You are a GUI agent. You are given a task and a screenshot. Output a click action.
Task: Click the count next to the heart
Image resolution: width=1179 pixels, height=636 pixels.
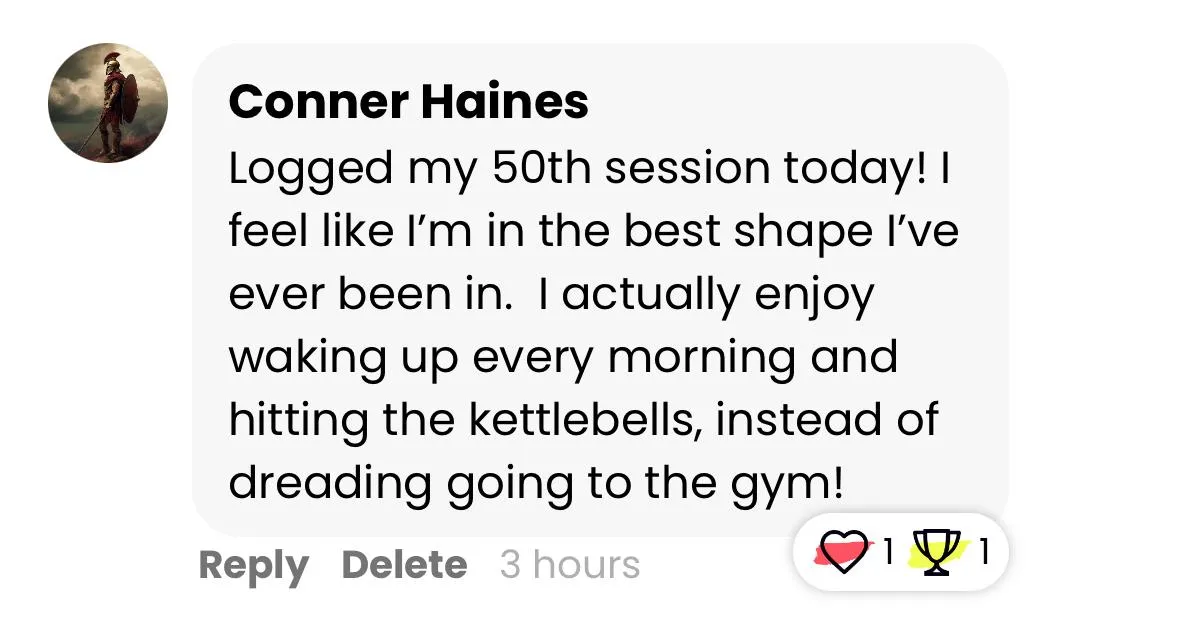pyautogui.click(x=888, y=552)
